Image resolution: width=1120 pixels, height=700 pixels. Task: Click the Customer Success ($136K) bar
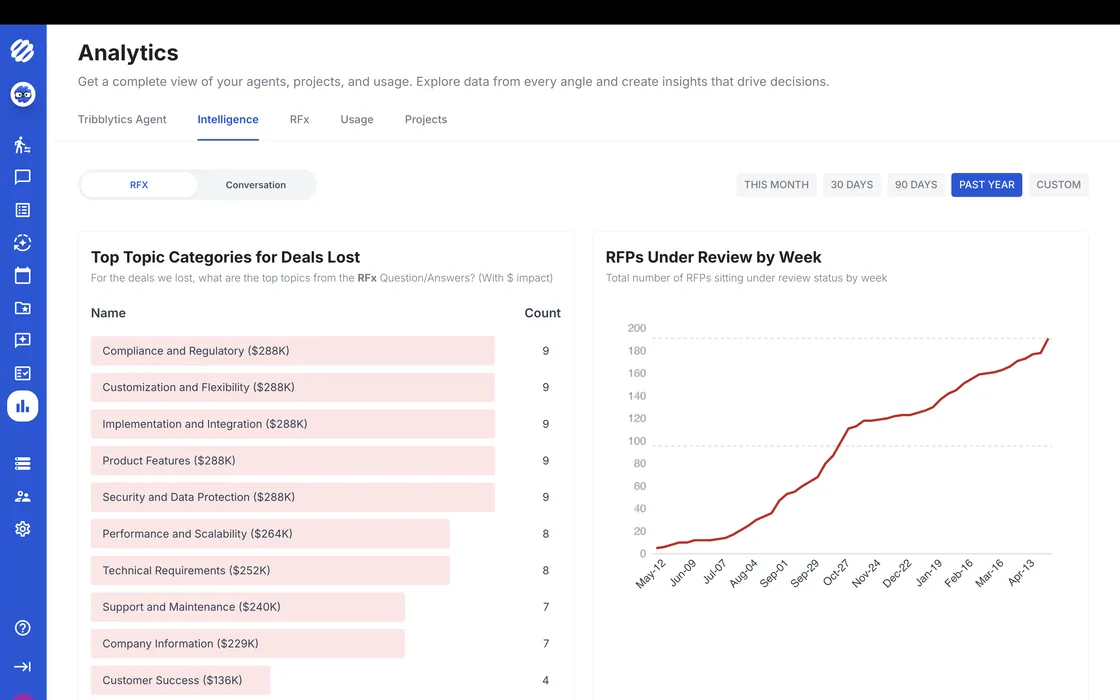[181, 680]
